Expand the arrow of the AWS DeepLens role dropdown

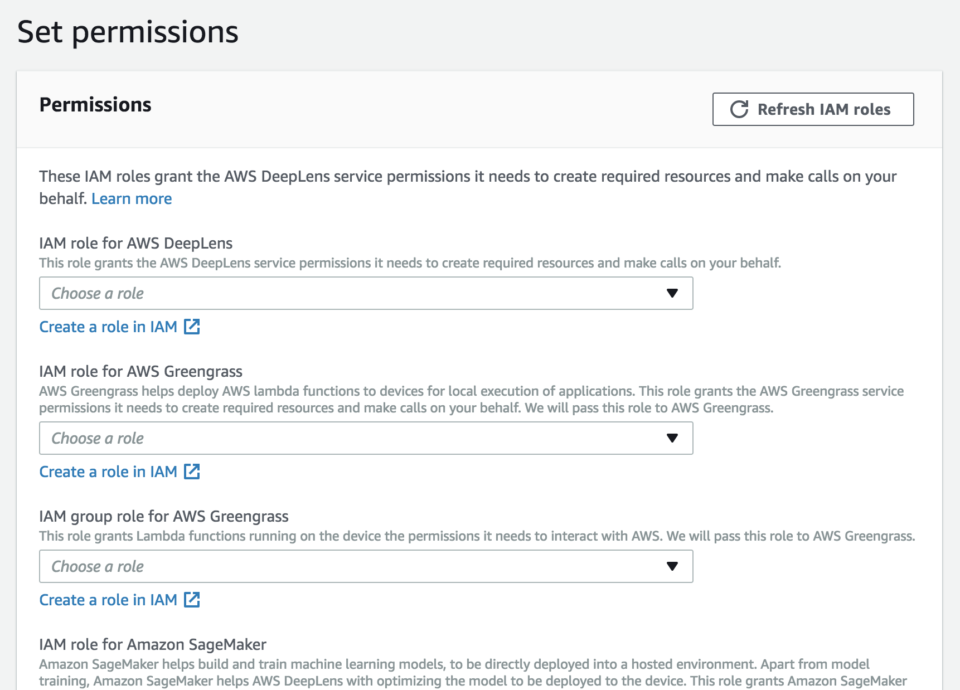tap(672, 293)
